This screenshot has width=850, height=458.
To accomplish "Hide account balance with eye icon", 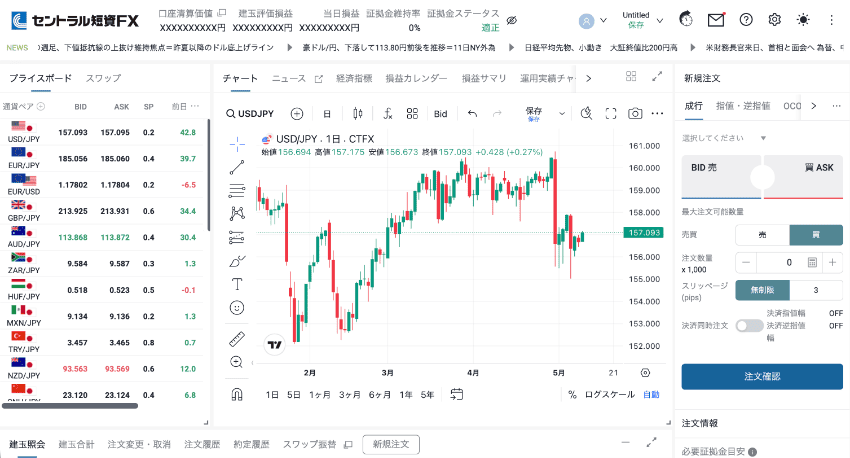I will (x=512, y=21).
